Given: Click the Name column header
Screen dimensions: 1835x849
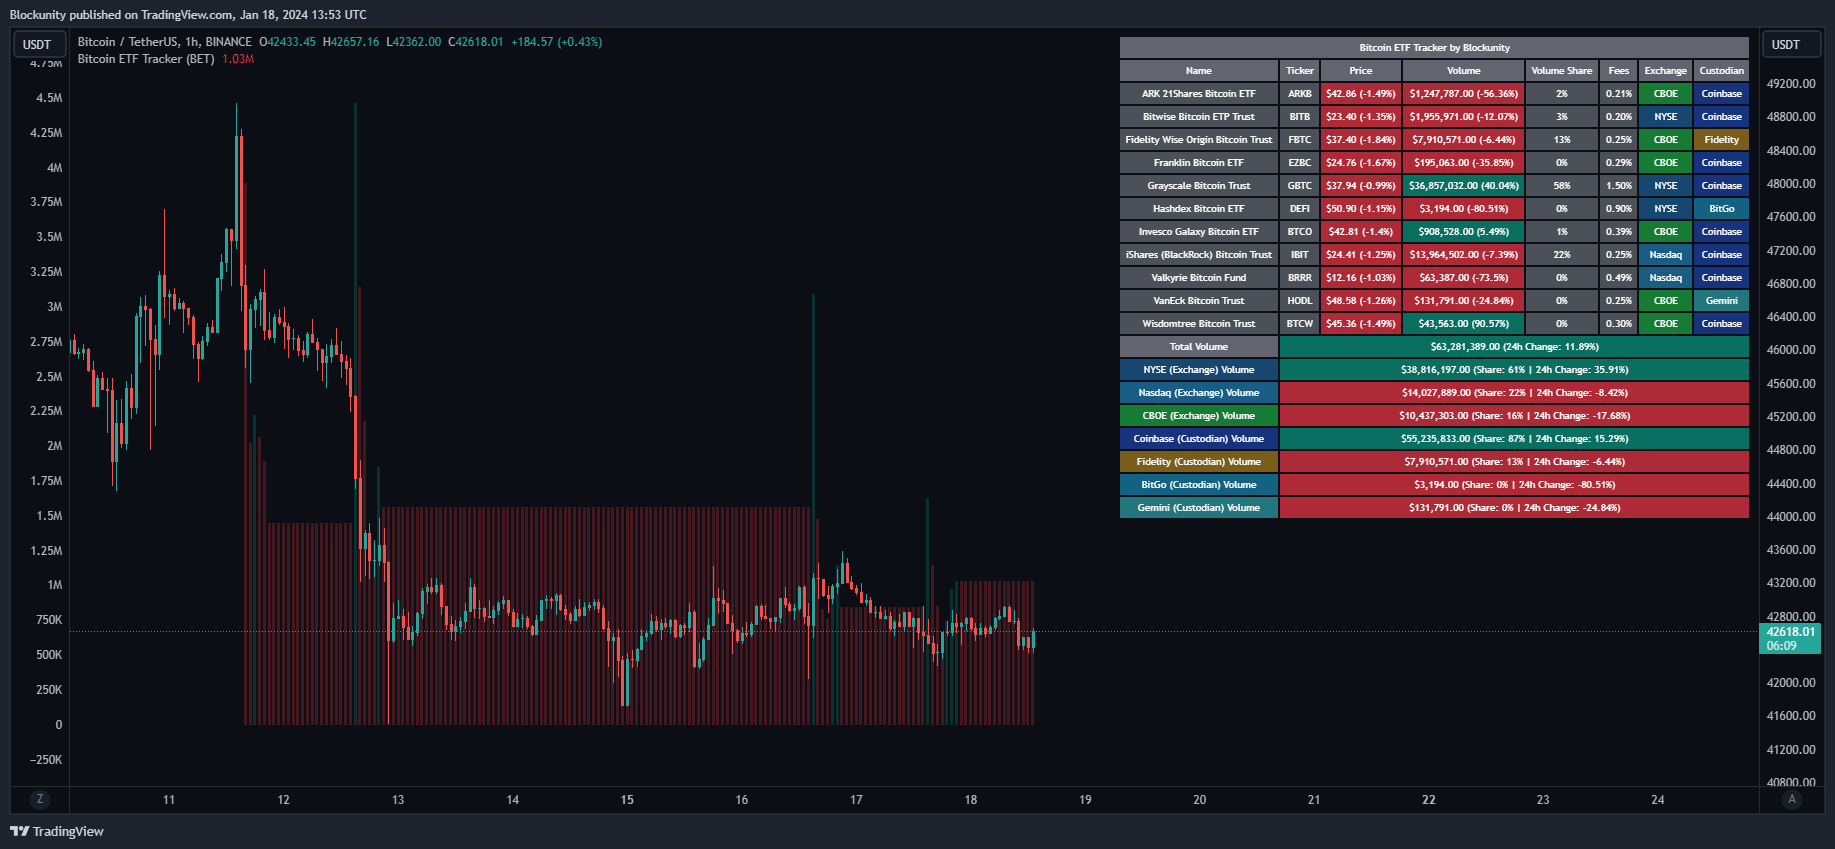Looking at the screenshot, I should (1199, 71).
